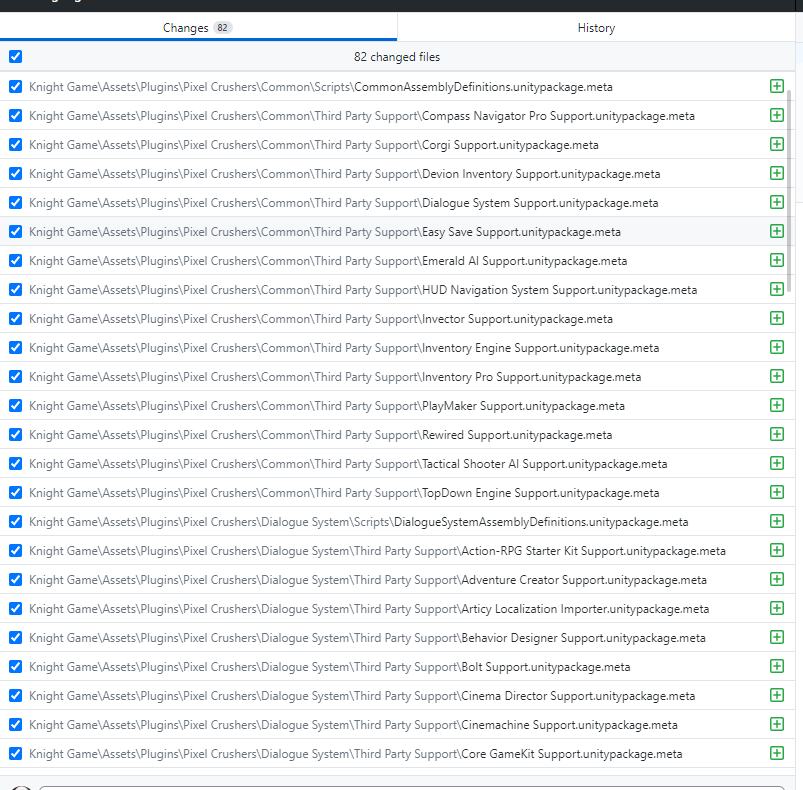Switch to the History tab
The height and width of the screenshot is (790, 803).
pos(596,28)
